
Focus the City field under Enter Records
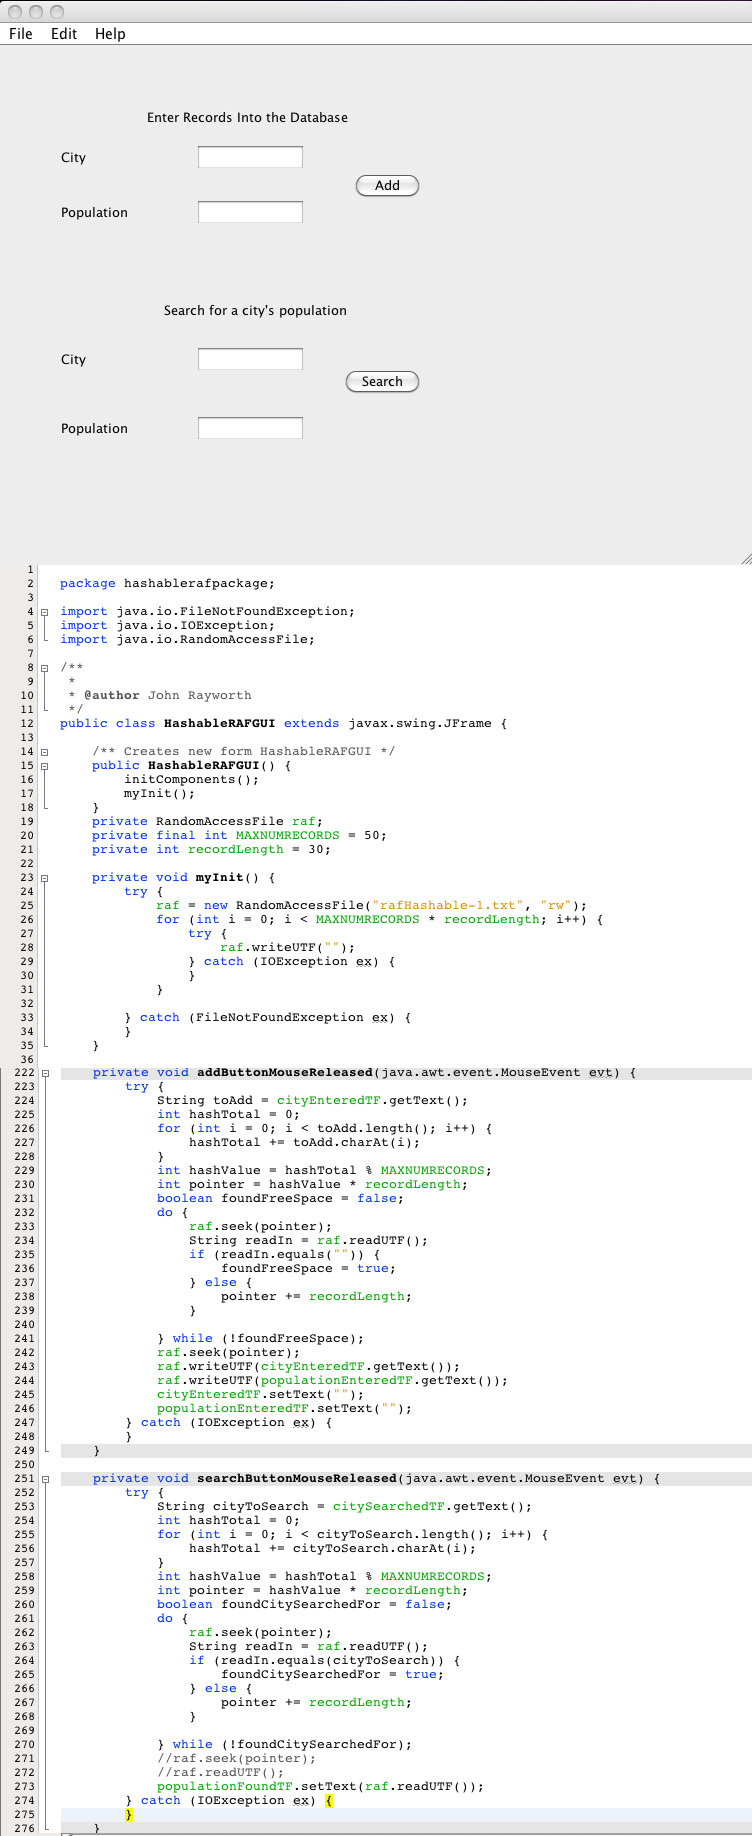coord(250,157)
